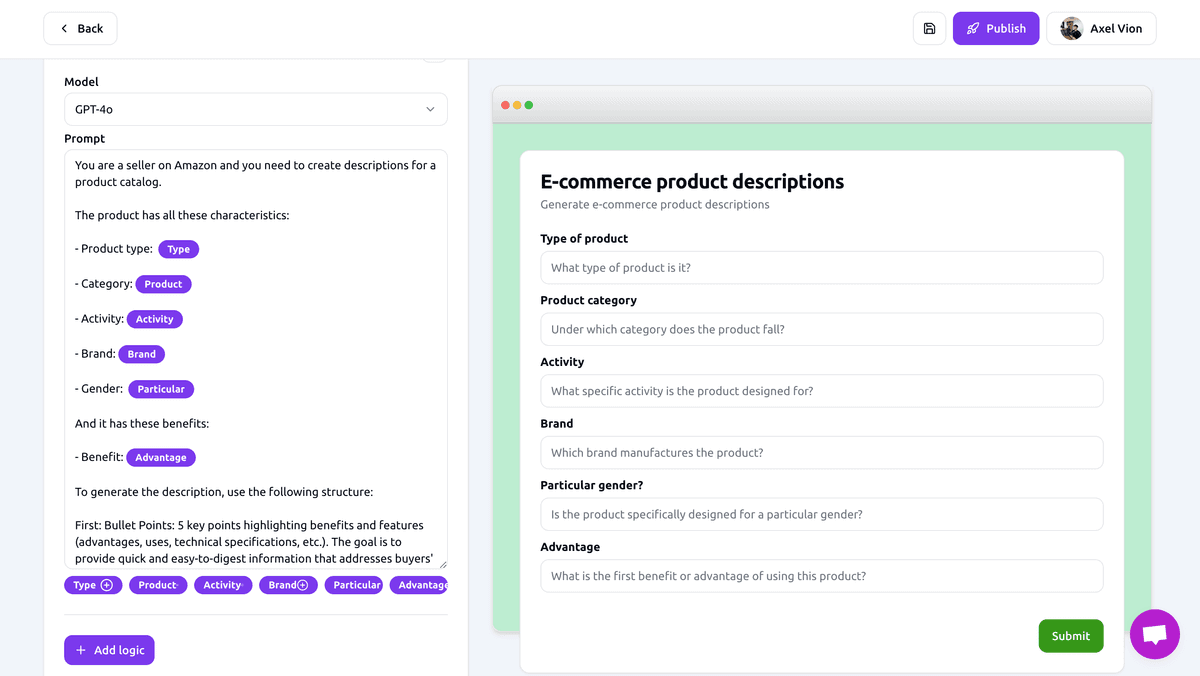Select the Advantage chip inside the prompt text
This screenshot has height=676, width=1200.
(x=161, y=457)
